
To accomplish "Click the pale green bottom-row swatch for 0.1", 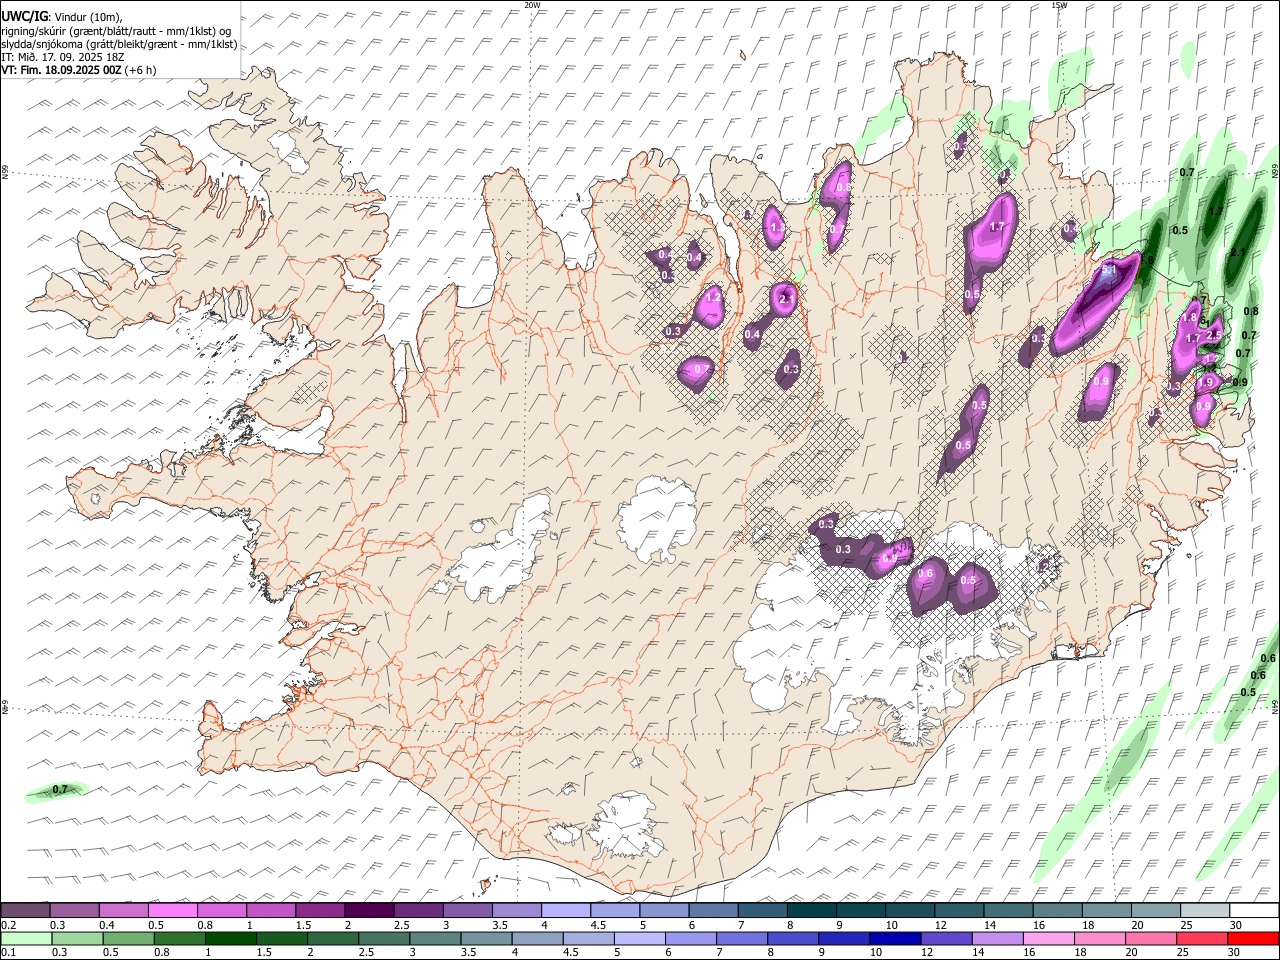I will pyautogui.click(x=26, y=938).
